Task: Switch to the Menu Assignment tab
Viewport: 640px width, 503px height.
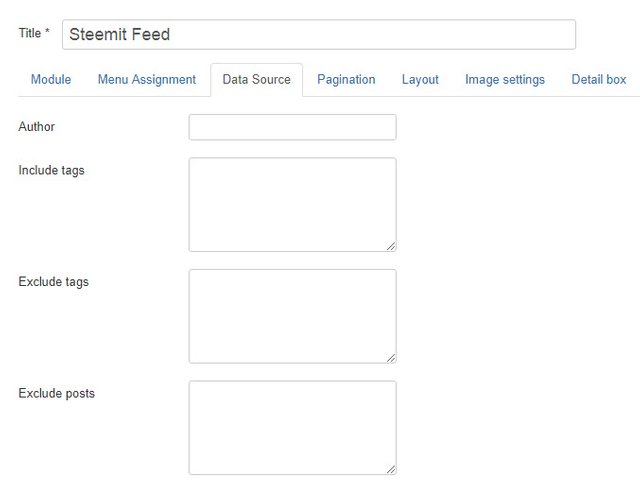Action: pos(147,79)
